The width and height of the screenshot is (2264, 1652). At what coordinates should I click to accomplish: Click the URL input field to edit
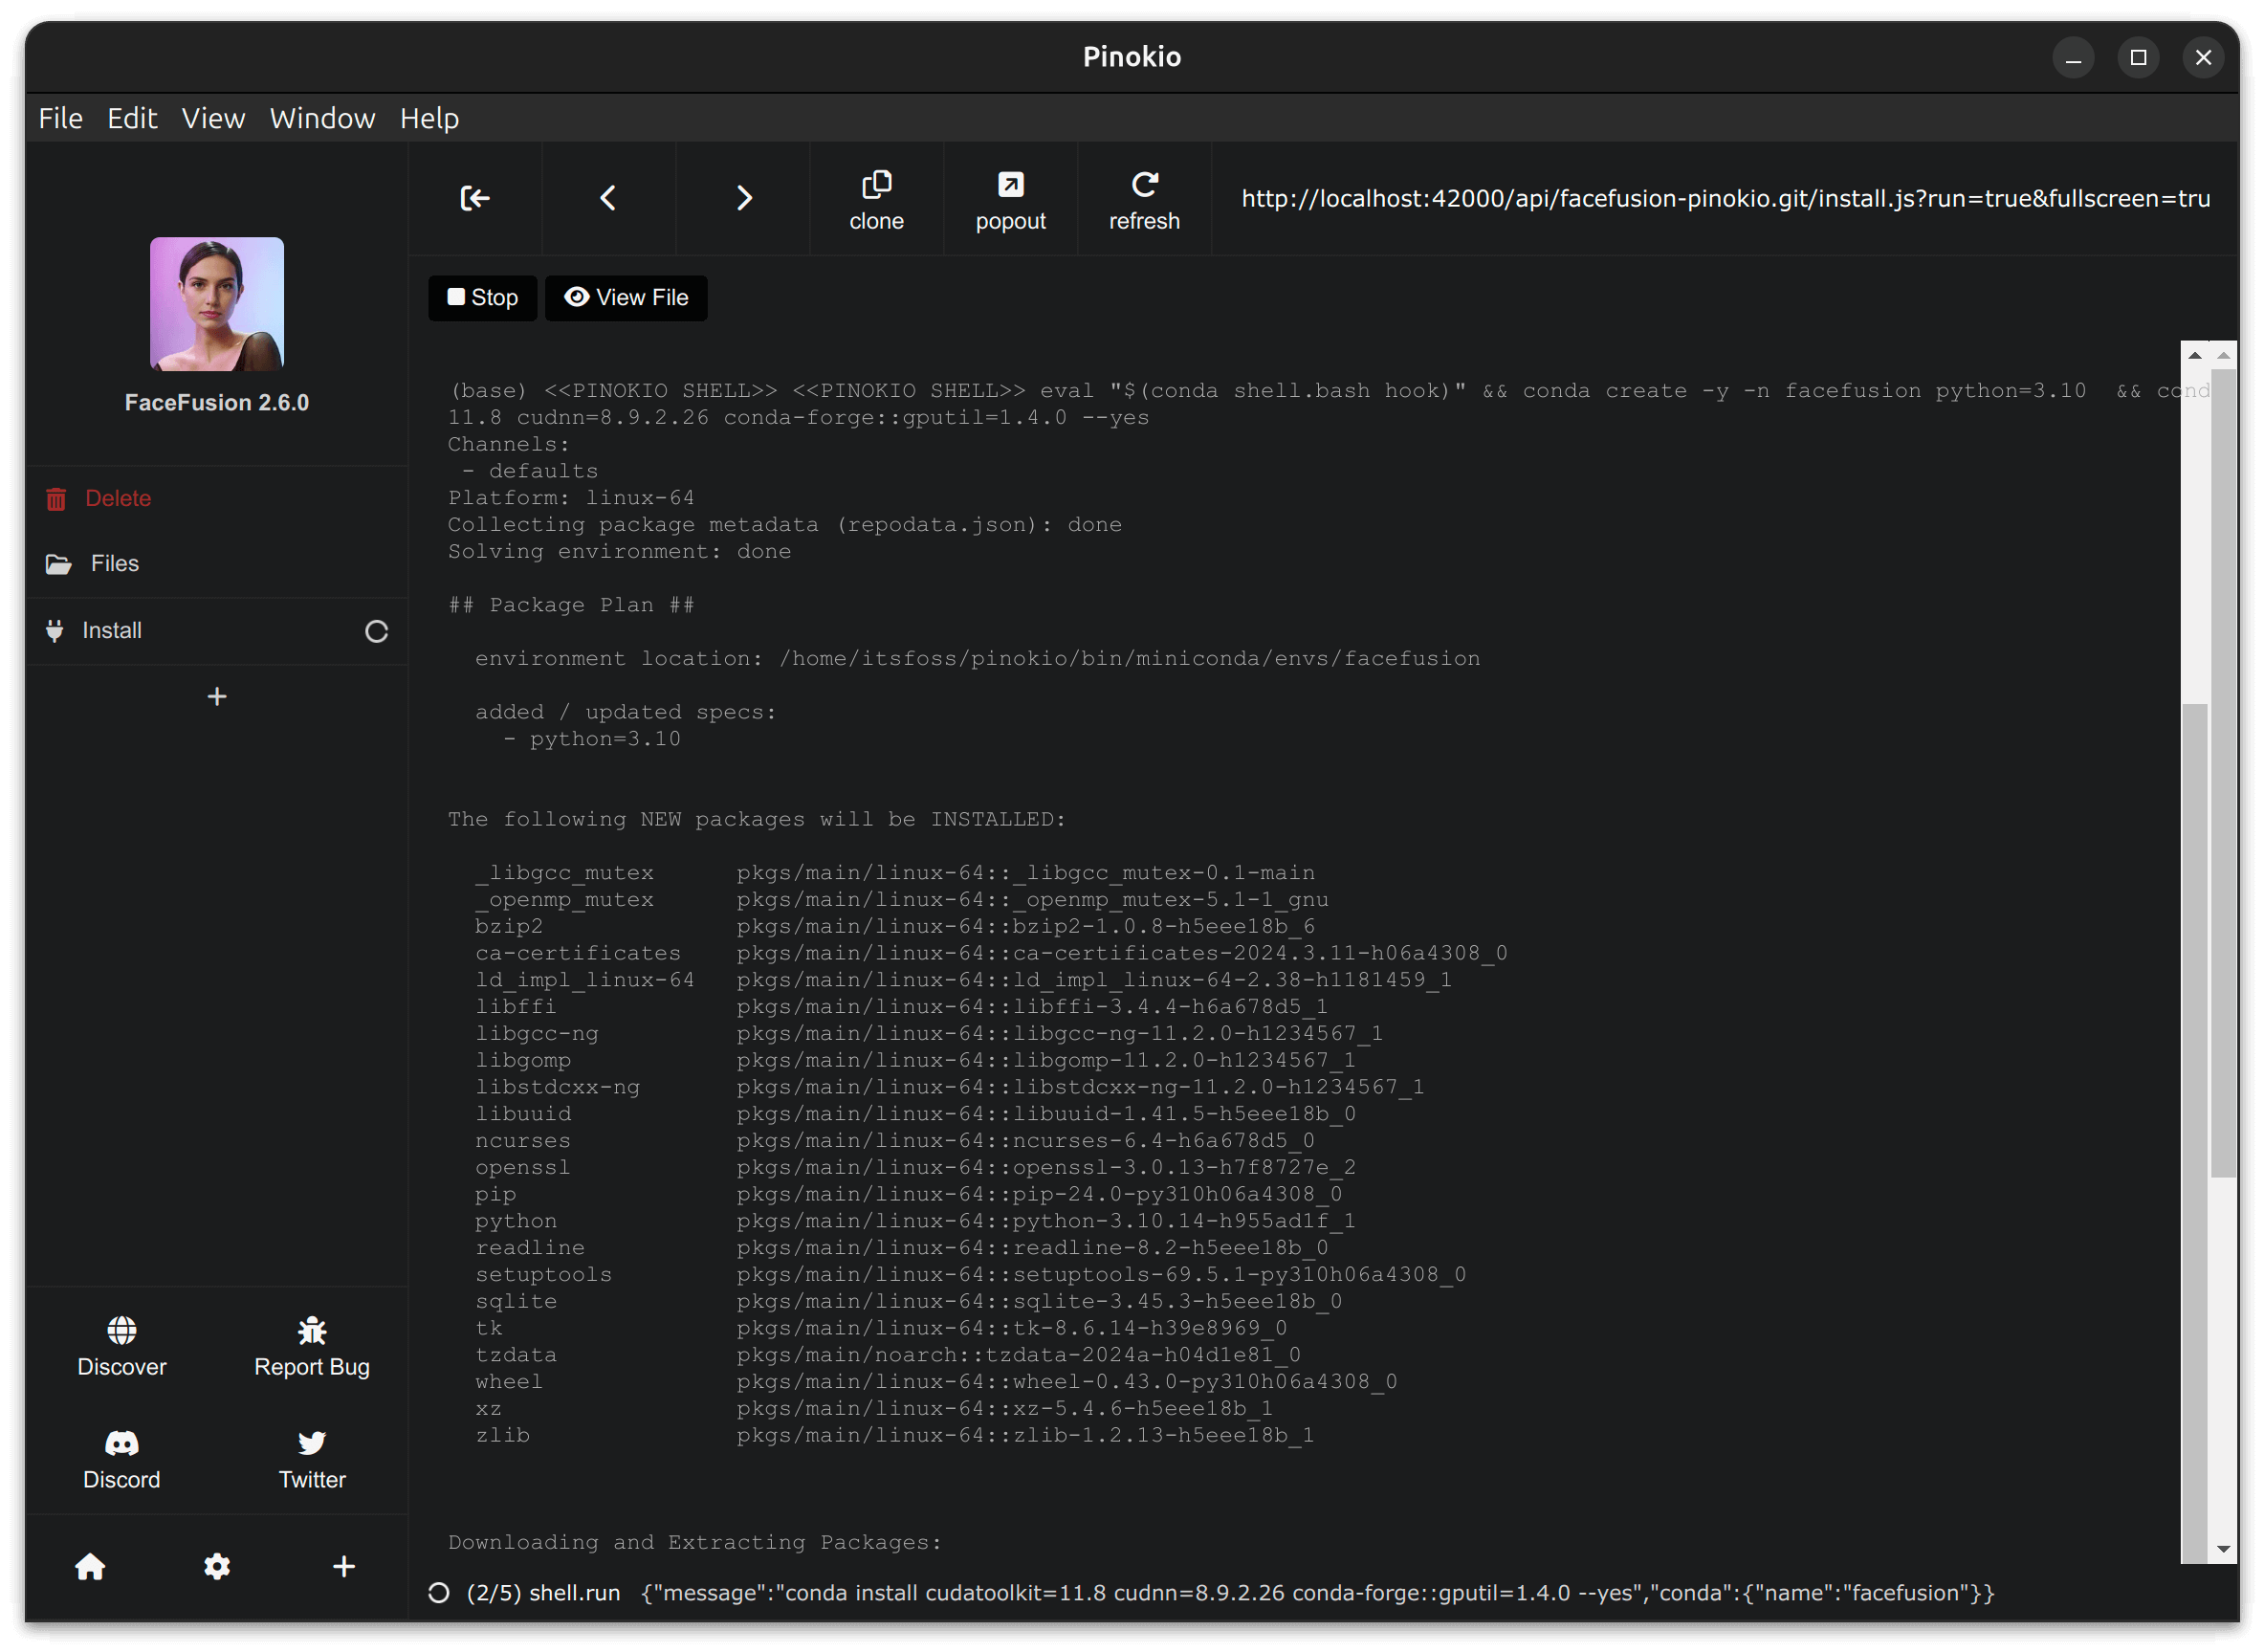(x=1723, y=197)
